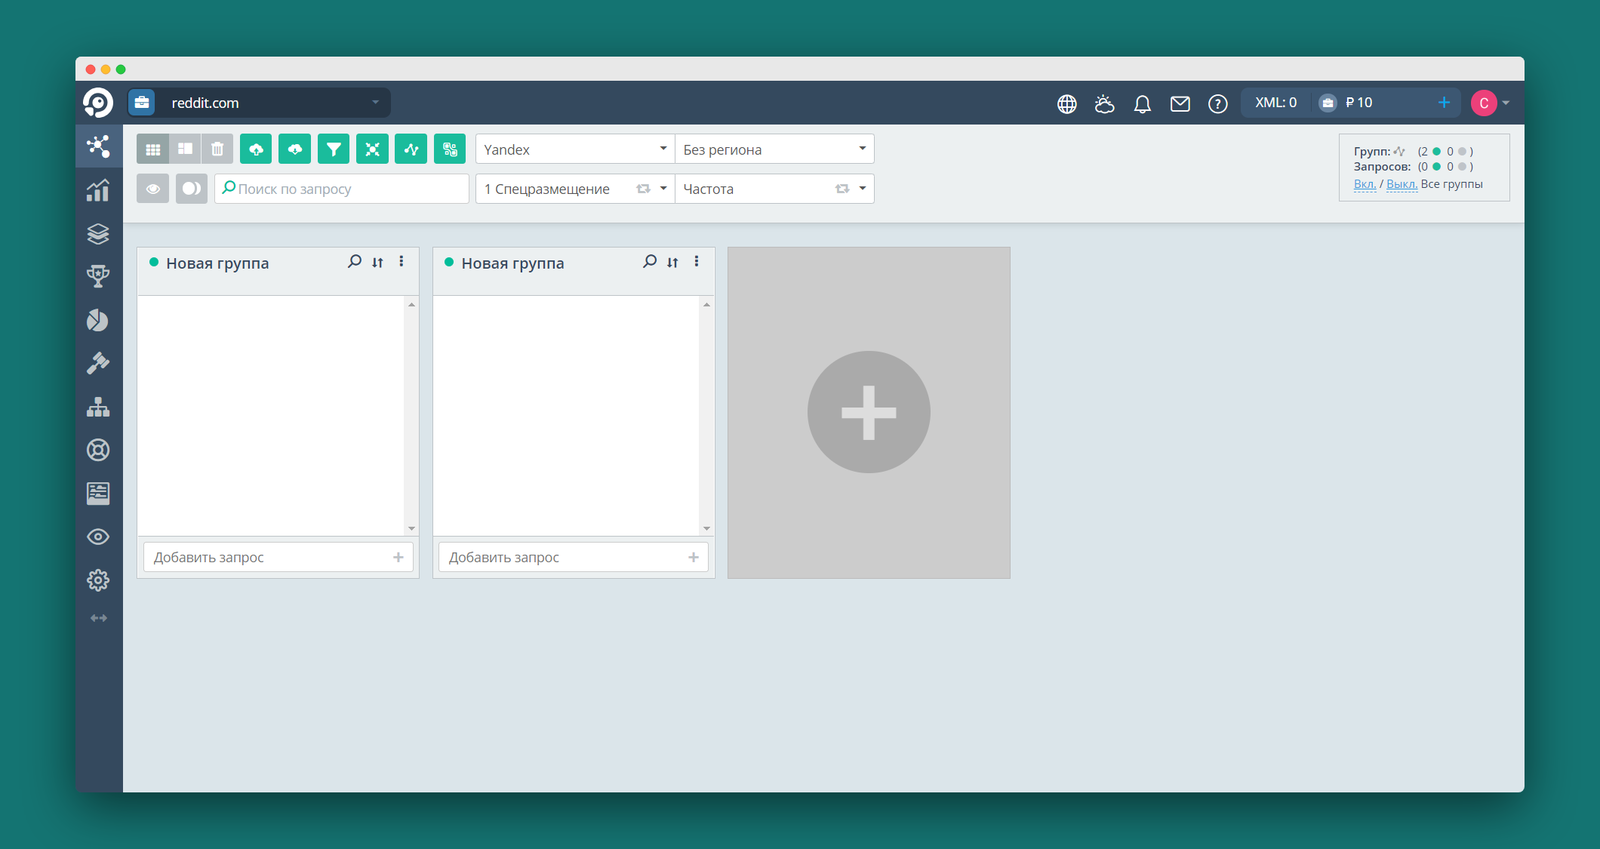Screen dimensions: 1600x849
Task: Open three-dots menu of first Новая группа
Action: [x=401, y=261]
